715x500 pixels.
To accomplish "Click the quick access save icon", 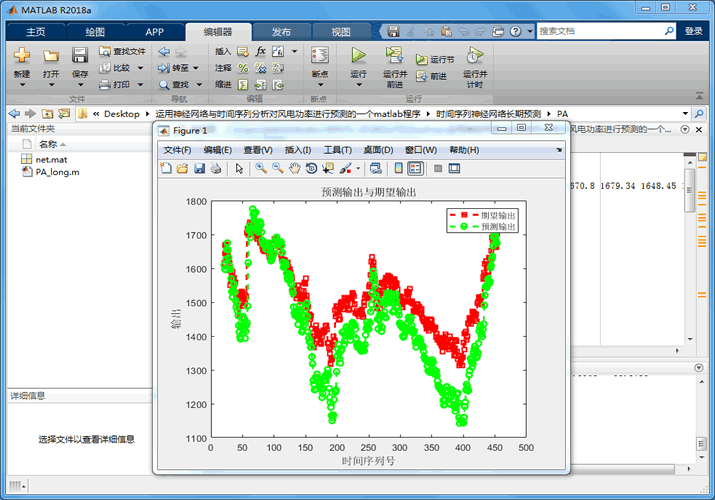I will pos(394,31).
